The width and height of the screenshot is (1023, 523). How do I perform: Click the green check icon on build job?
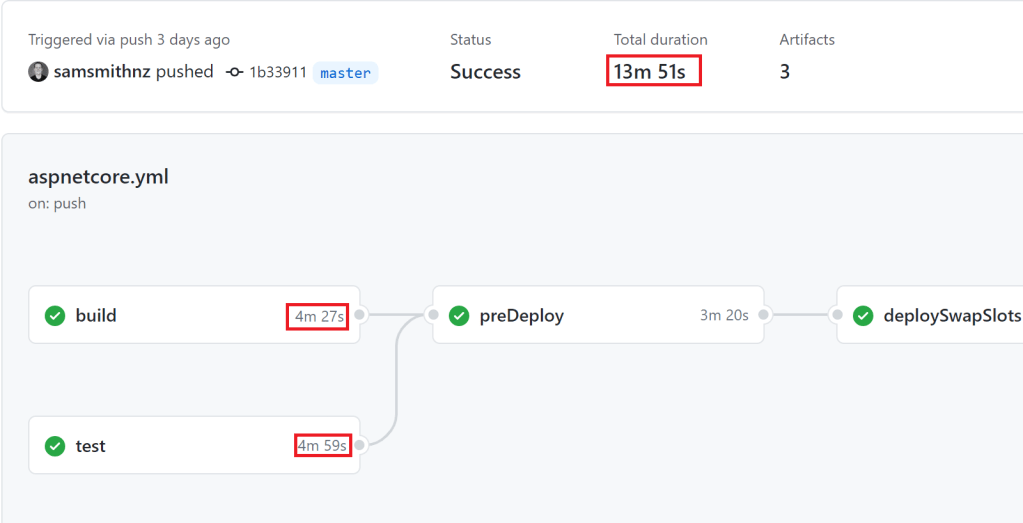pyautogui.click(x=55, y=316)
